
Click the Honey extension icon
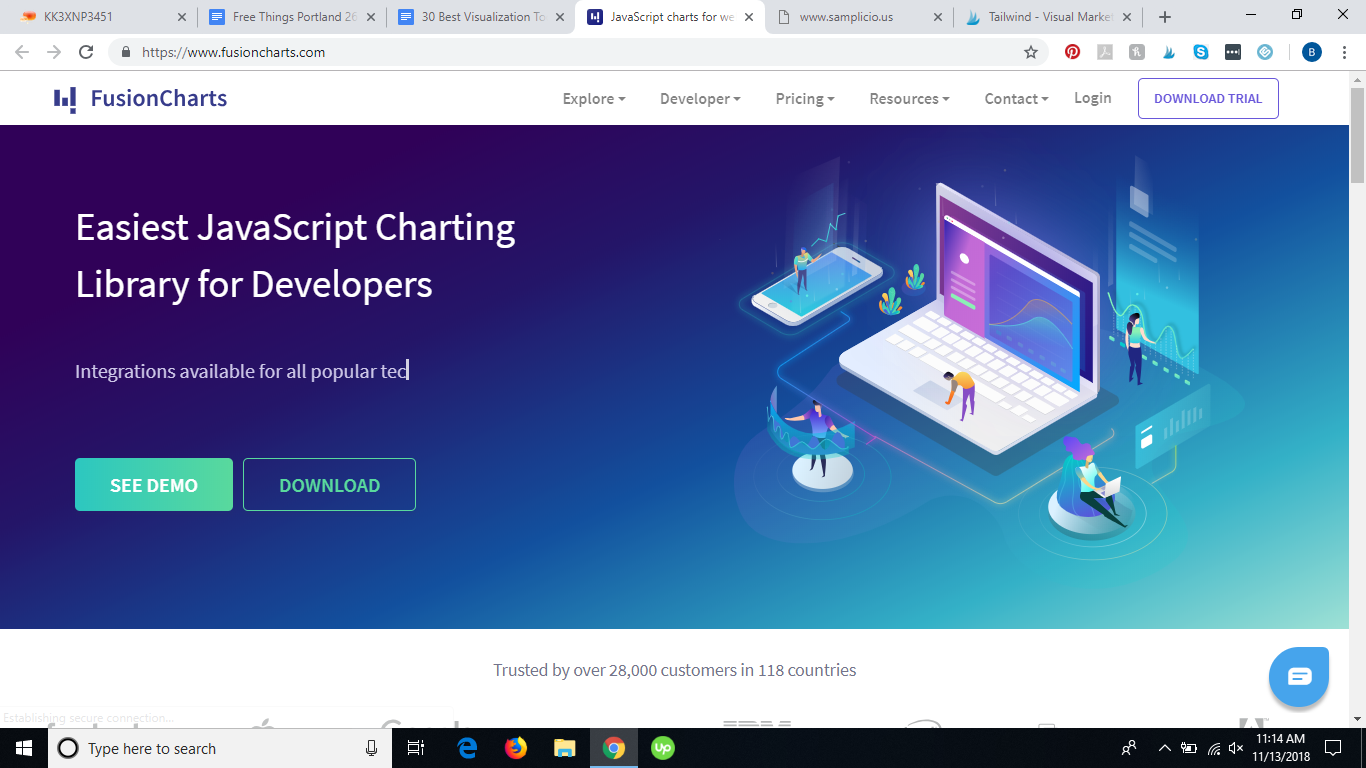tap(1137, 52)
